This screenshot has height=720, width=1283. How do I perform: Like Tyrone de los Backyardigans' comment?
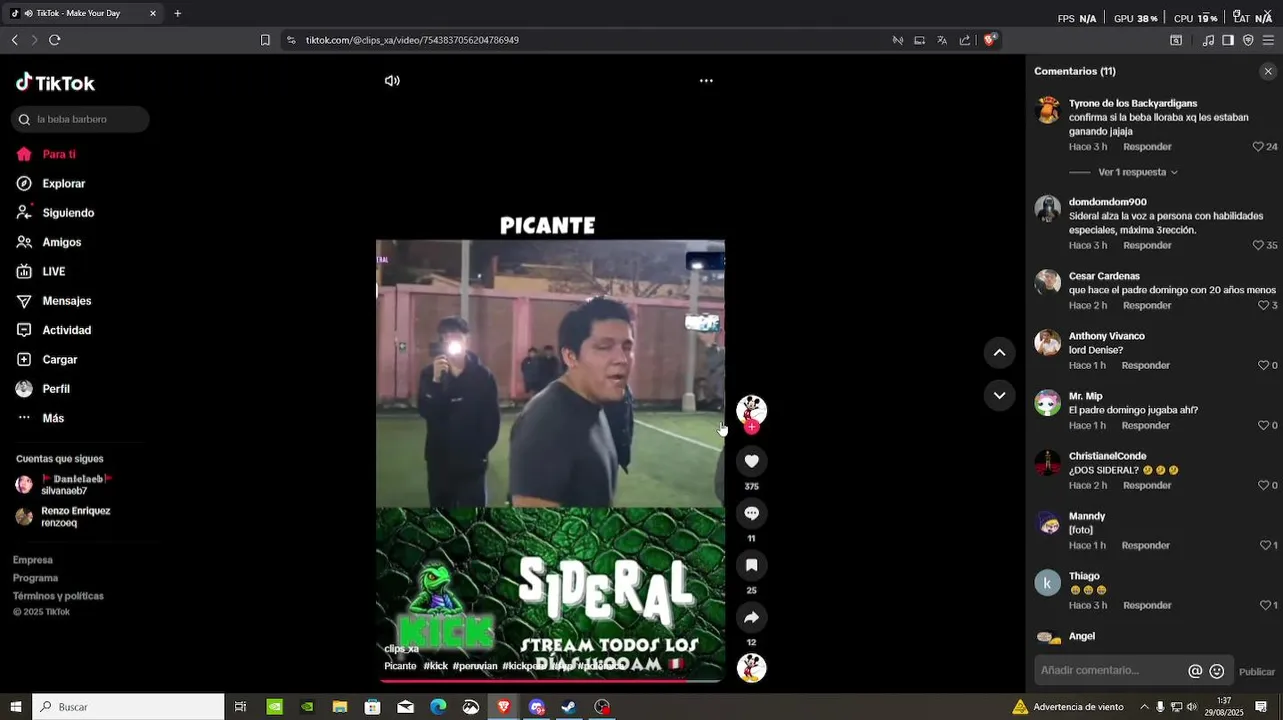pyautogui.click(x=1258, y=147)
